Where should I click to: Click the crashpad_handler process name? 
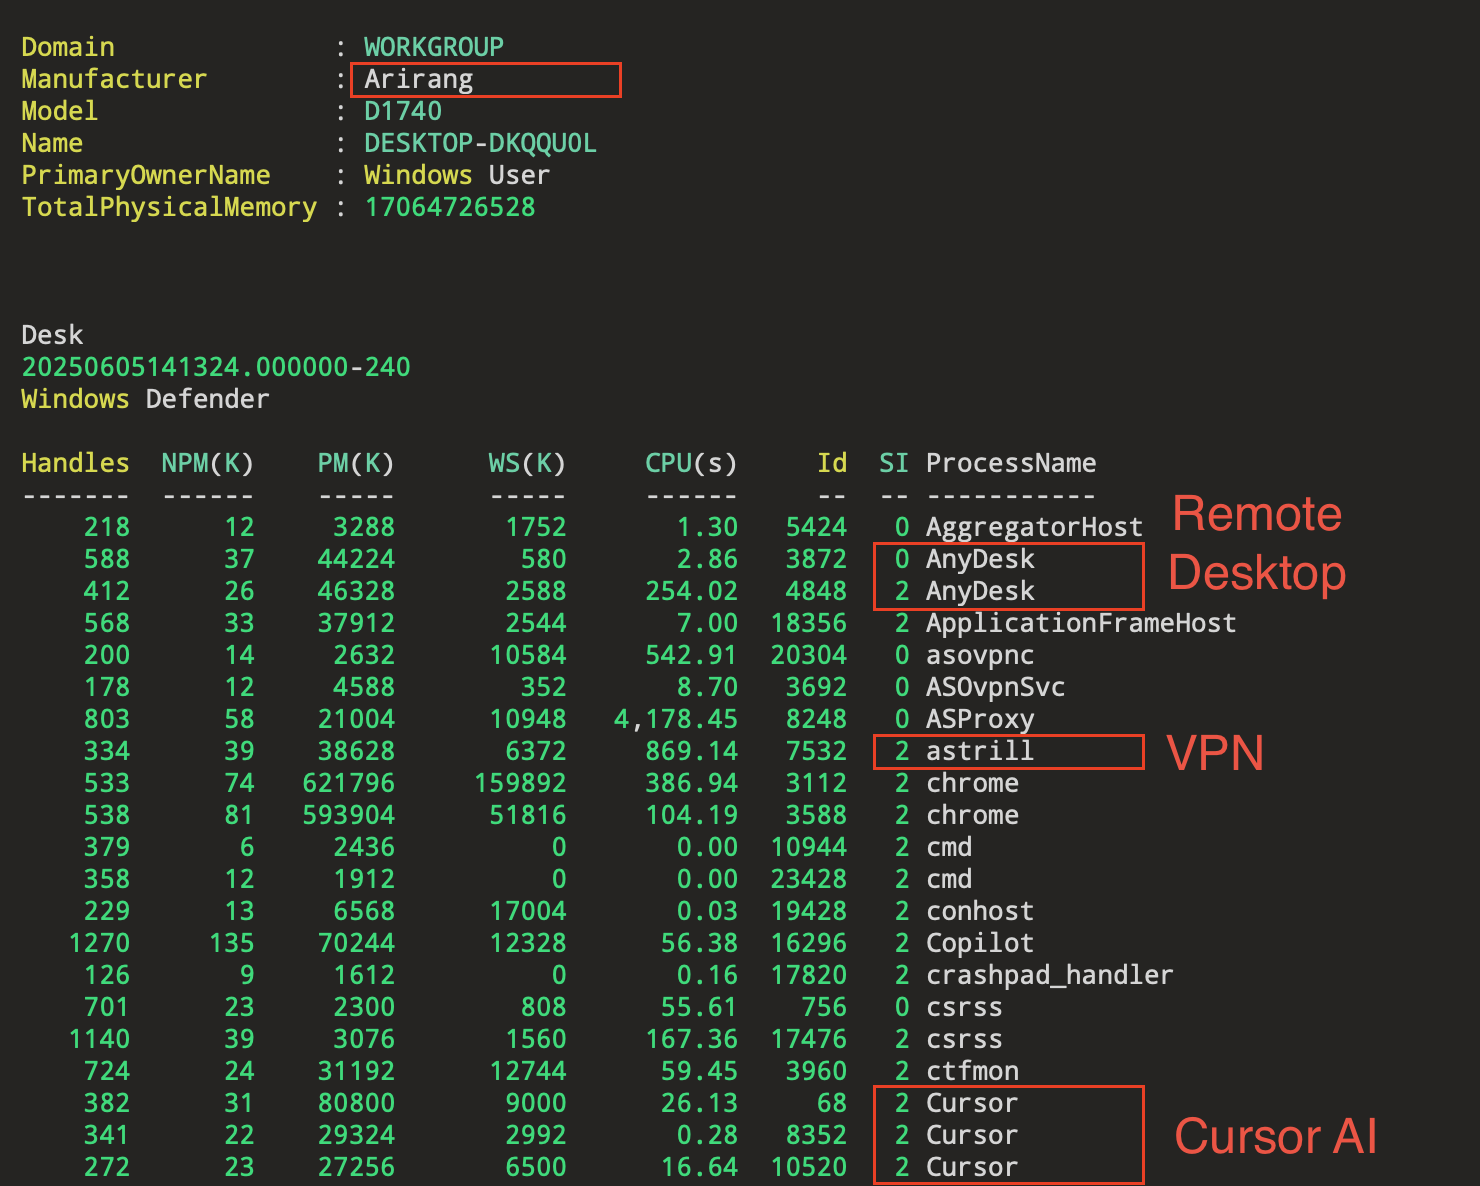[1049, 975]
